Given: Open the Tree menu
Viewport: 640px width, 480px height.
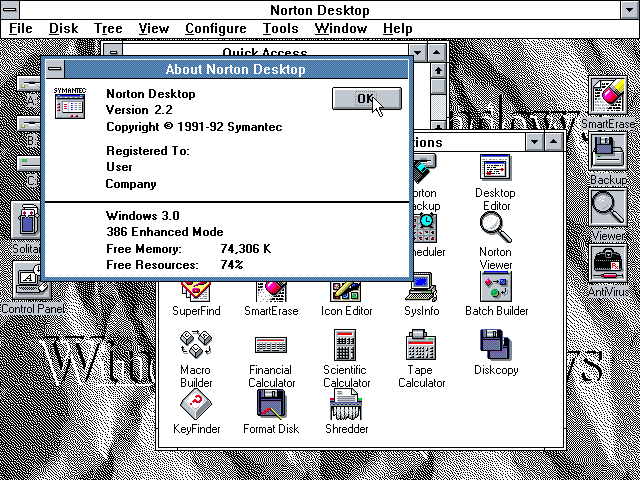Looking at the screenshot, I should pyautogui.click(x=108, y=29).
